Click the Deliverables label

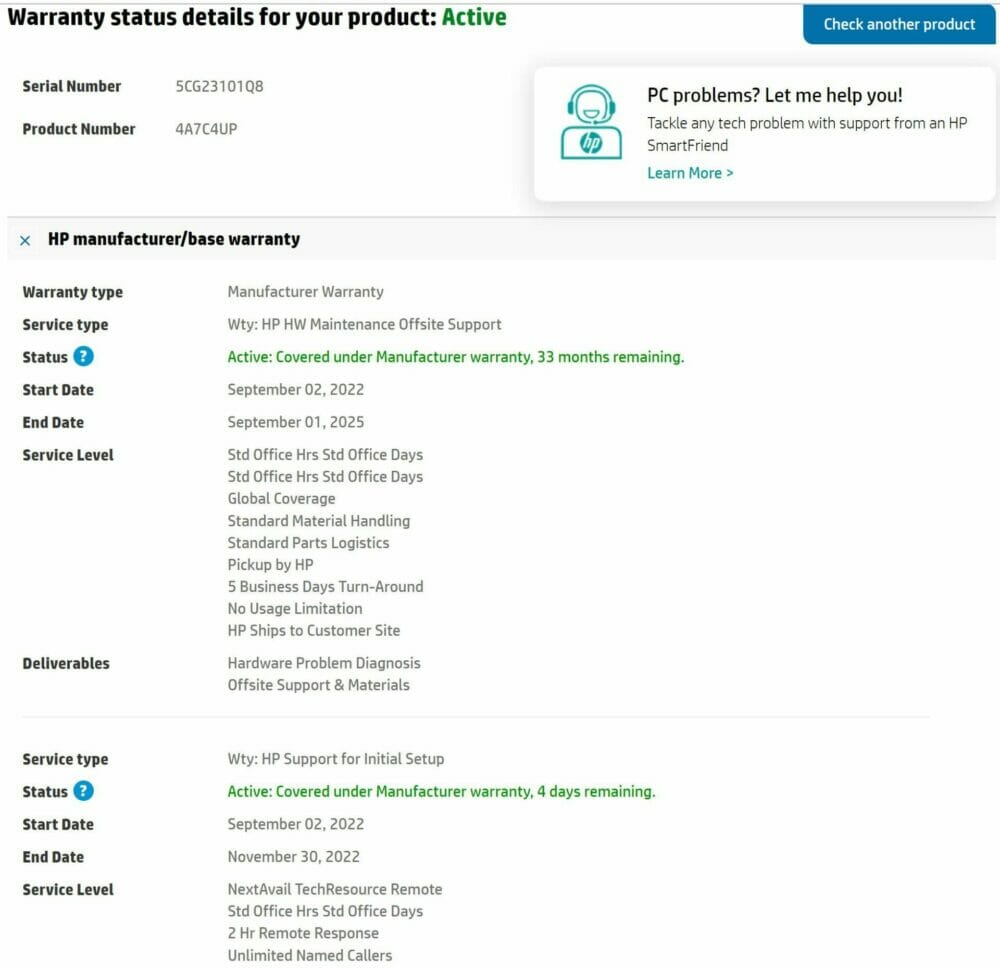tap(66, 663)
